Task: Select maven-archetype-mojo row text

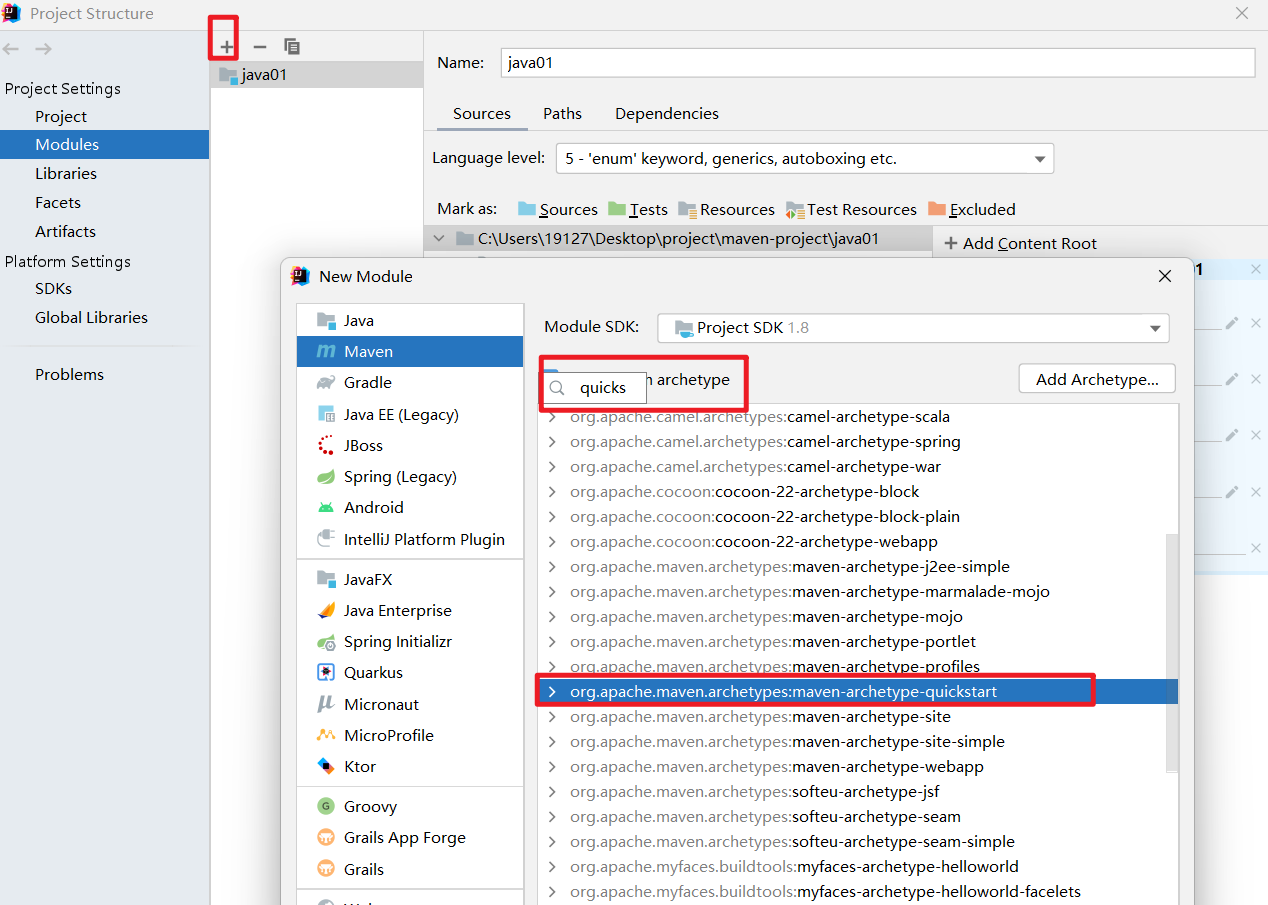Action: [766, 617]
